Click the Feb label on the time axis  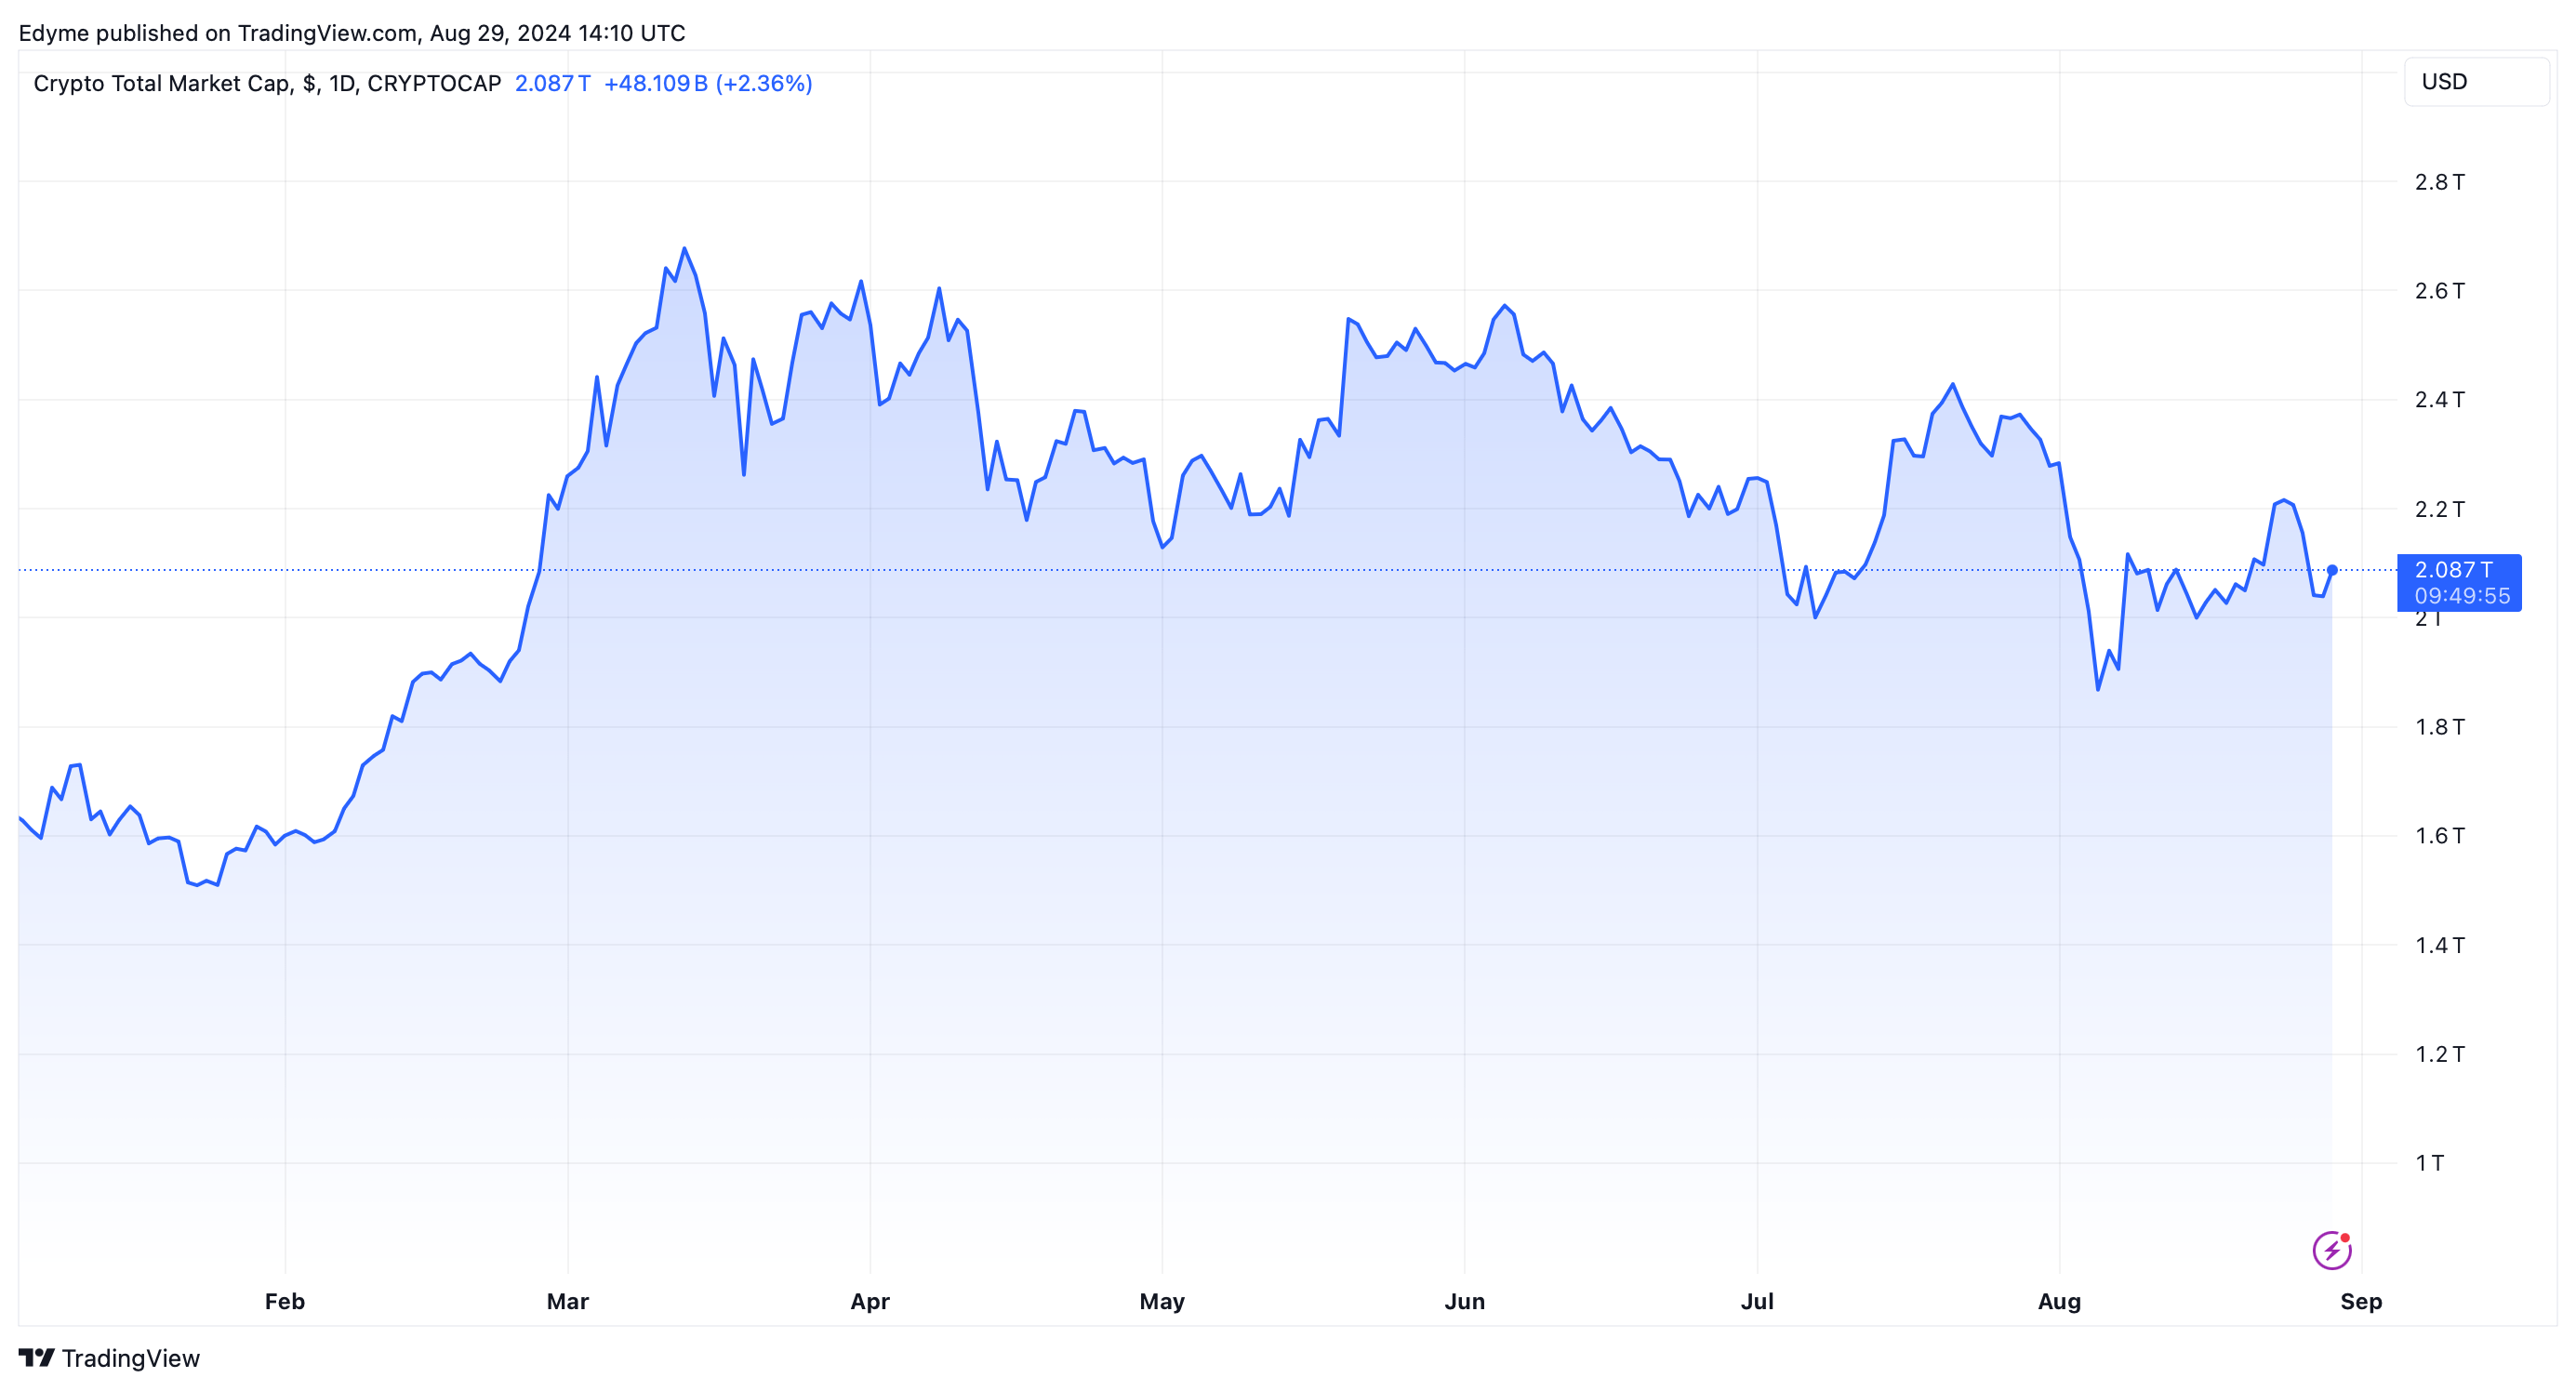[x=285, y=1301]
